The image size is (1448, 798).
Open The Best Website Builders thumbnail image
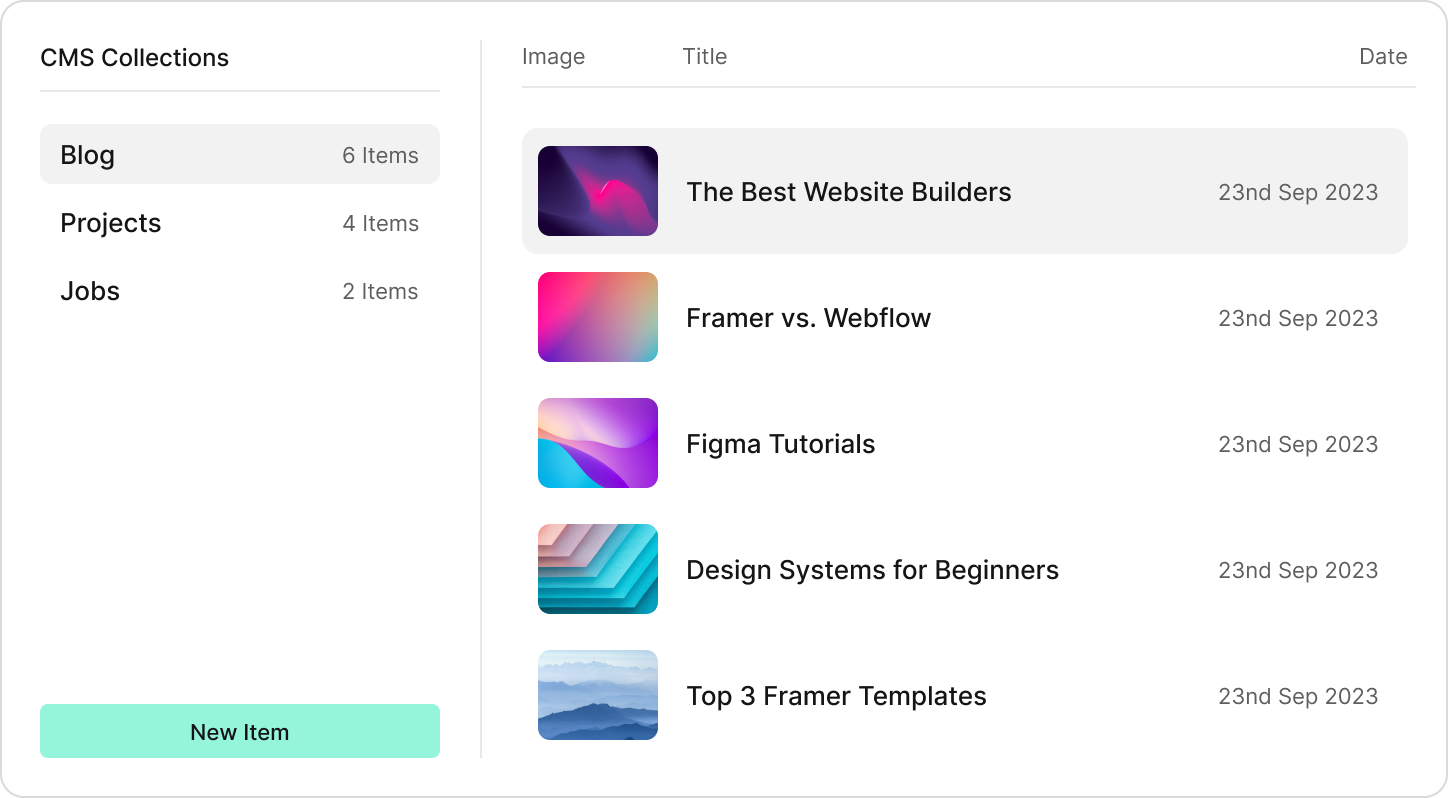point(598,191)
